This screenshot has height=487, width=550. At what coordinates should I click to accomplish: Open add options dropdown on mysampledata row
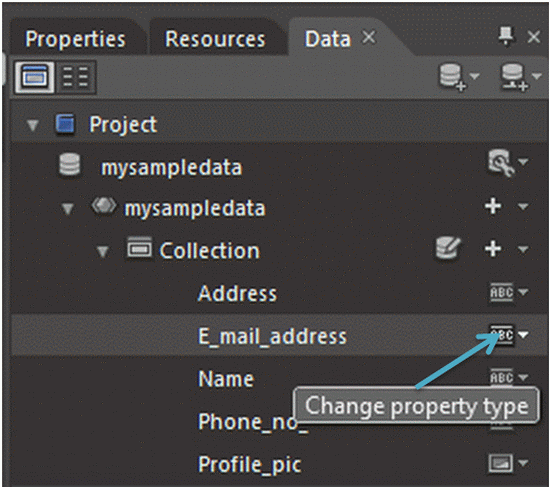point(523,206)
